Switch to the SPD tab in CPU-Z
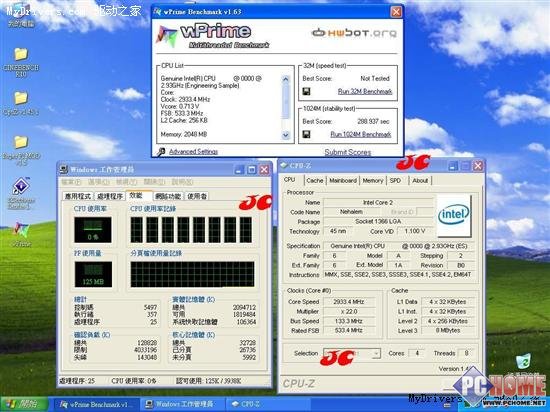Screen dimensions: 550x412 [x=395, y=181]
